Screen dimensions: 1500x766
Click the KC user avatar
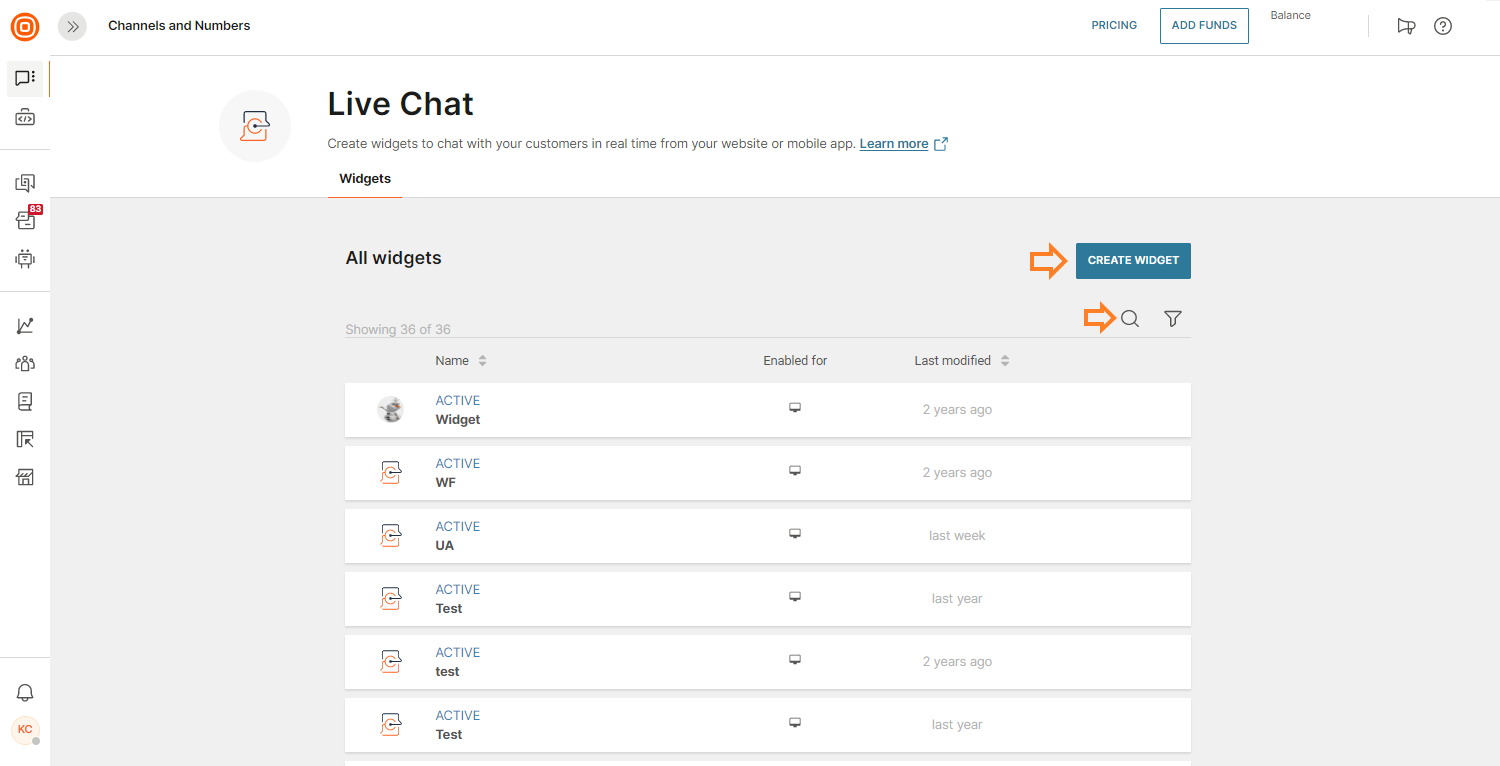(x=25, y=730)
